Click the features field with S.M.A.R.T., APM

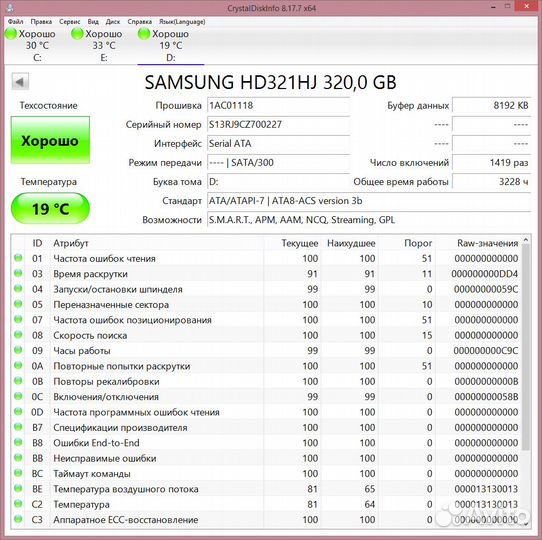pos(369,220)
